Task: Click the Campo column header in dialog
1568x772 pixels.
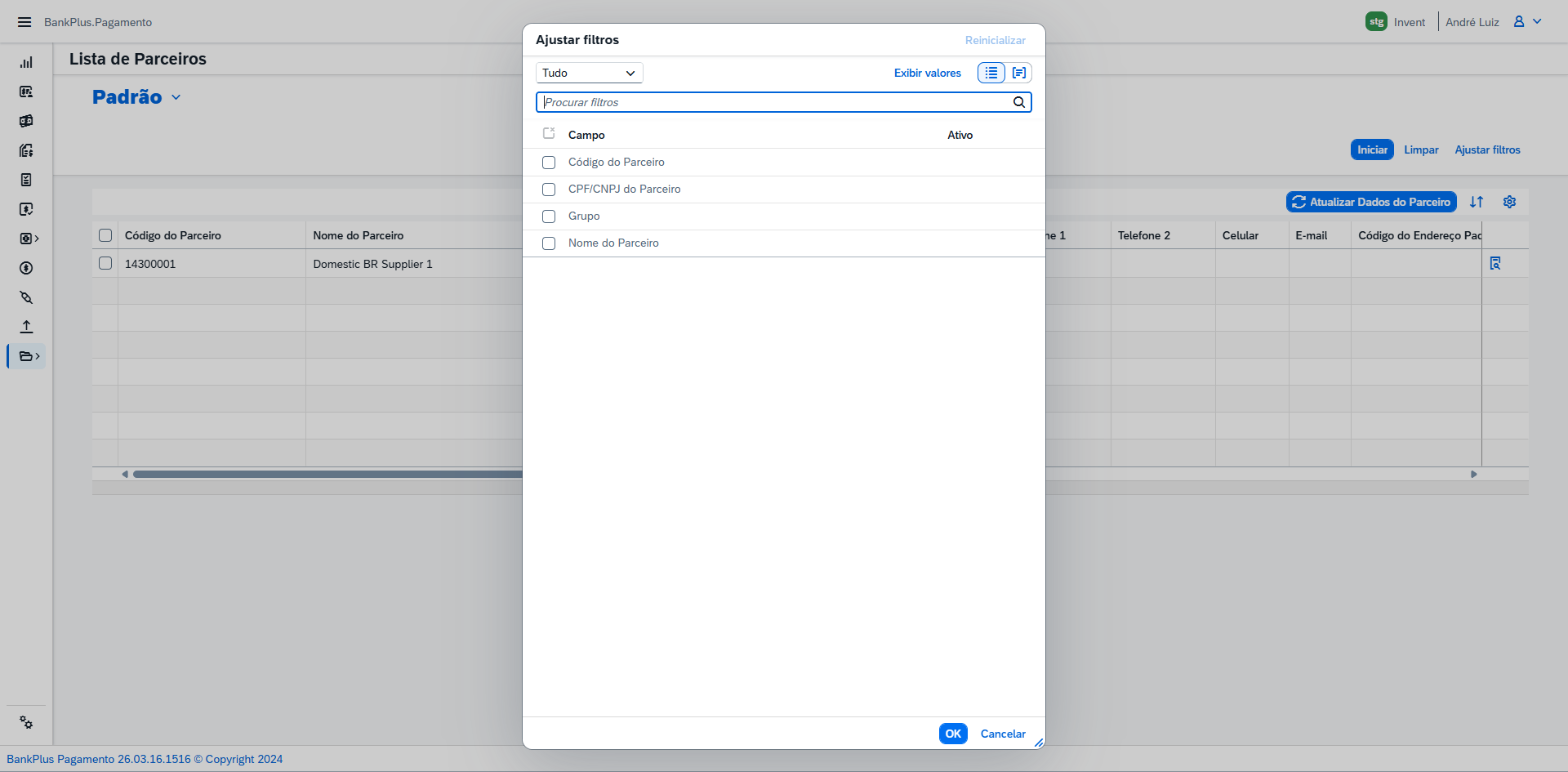Action: (x=586, y=135)
